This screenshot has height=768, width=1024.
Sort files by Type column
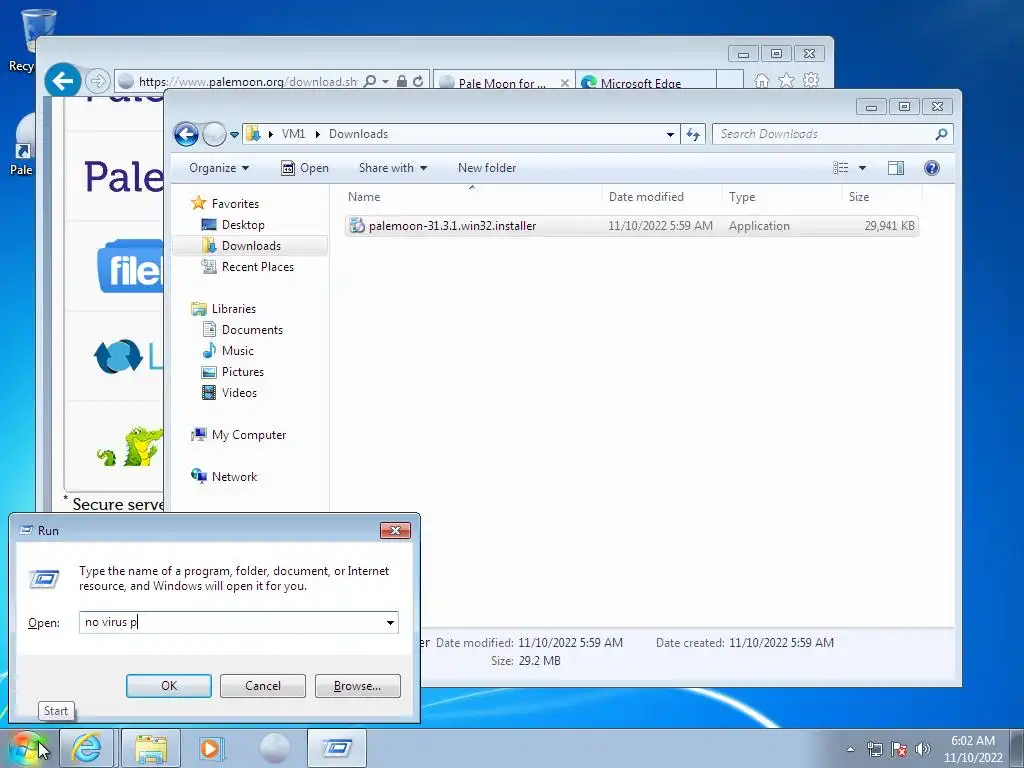click(x=782, y=197)
